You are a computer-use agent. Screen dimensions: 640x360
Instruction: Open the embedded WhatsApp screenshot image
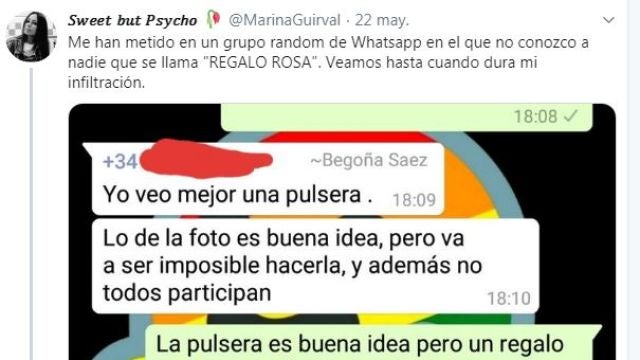(342, 232)
